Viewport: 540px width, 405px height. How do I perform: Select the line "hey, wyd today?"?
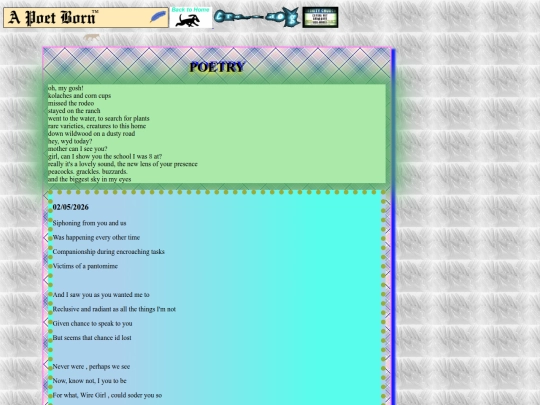(x=70, y=141)
